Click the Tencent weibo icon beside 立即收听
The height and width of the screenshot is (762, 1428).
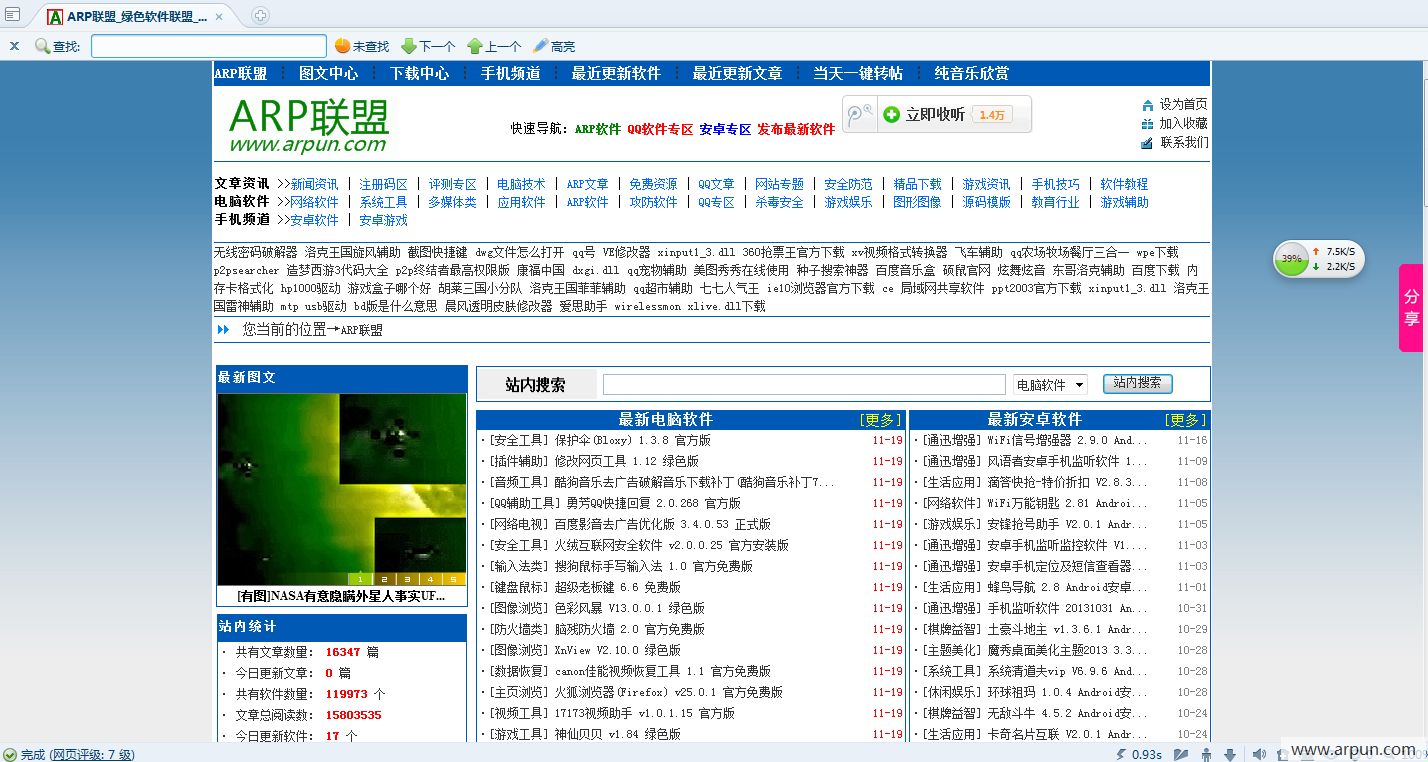pyautogui.click(x=859, y=115)
